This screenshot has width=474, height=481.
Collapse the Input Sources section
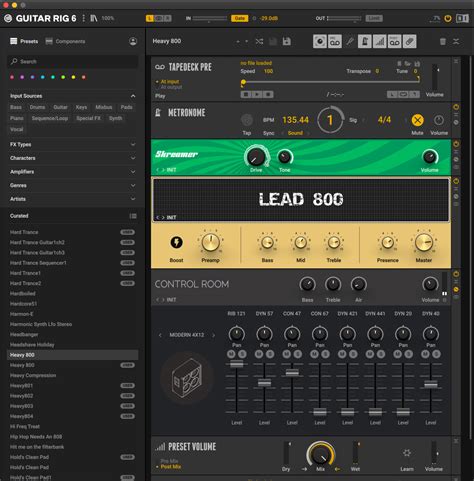[x=133, y=96]
